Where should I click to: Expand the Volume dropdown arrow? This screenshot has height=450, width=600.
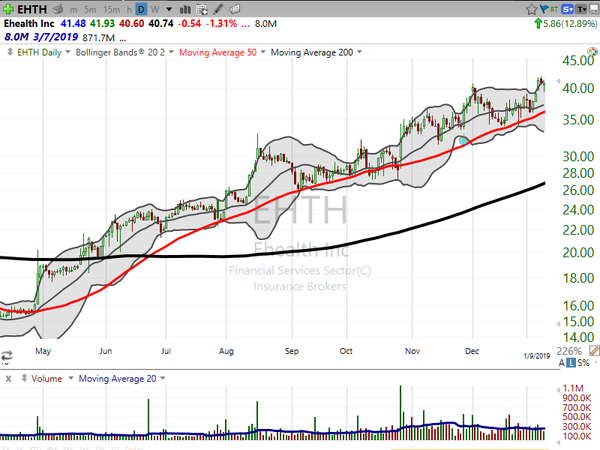[71, 378]
